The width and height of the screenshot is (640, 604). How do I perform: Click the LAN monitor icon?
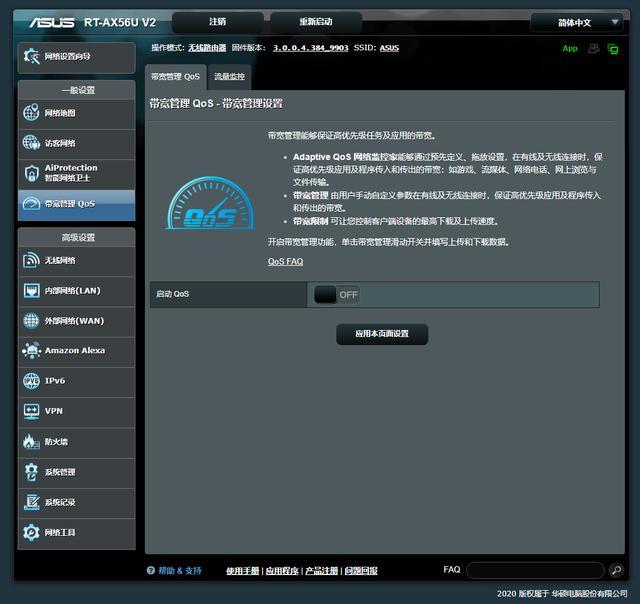tap(31, 291)
